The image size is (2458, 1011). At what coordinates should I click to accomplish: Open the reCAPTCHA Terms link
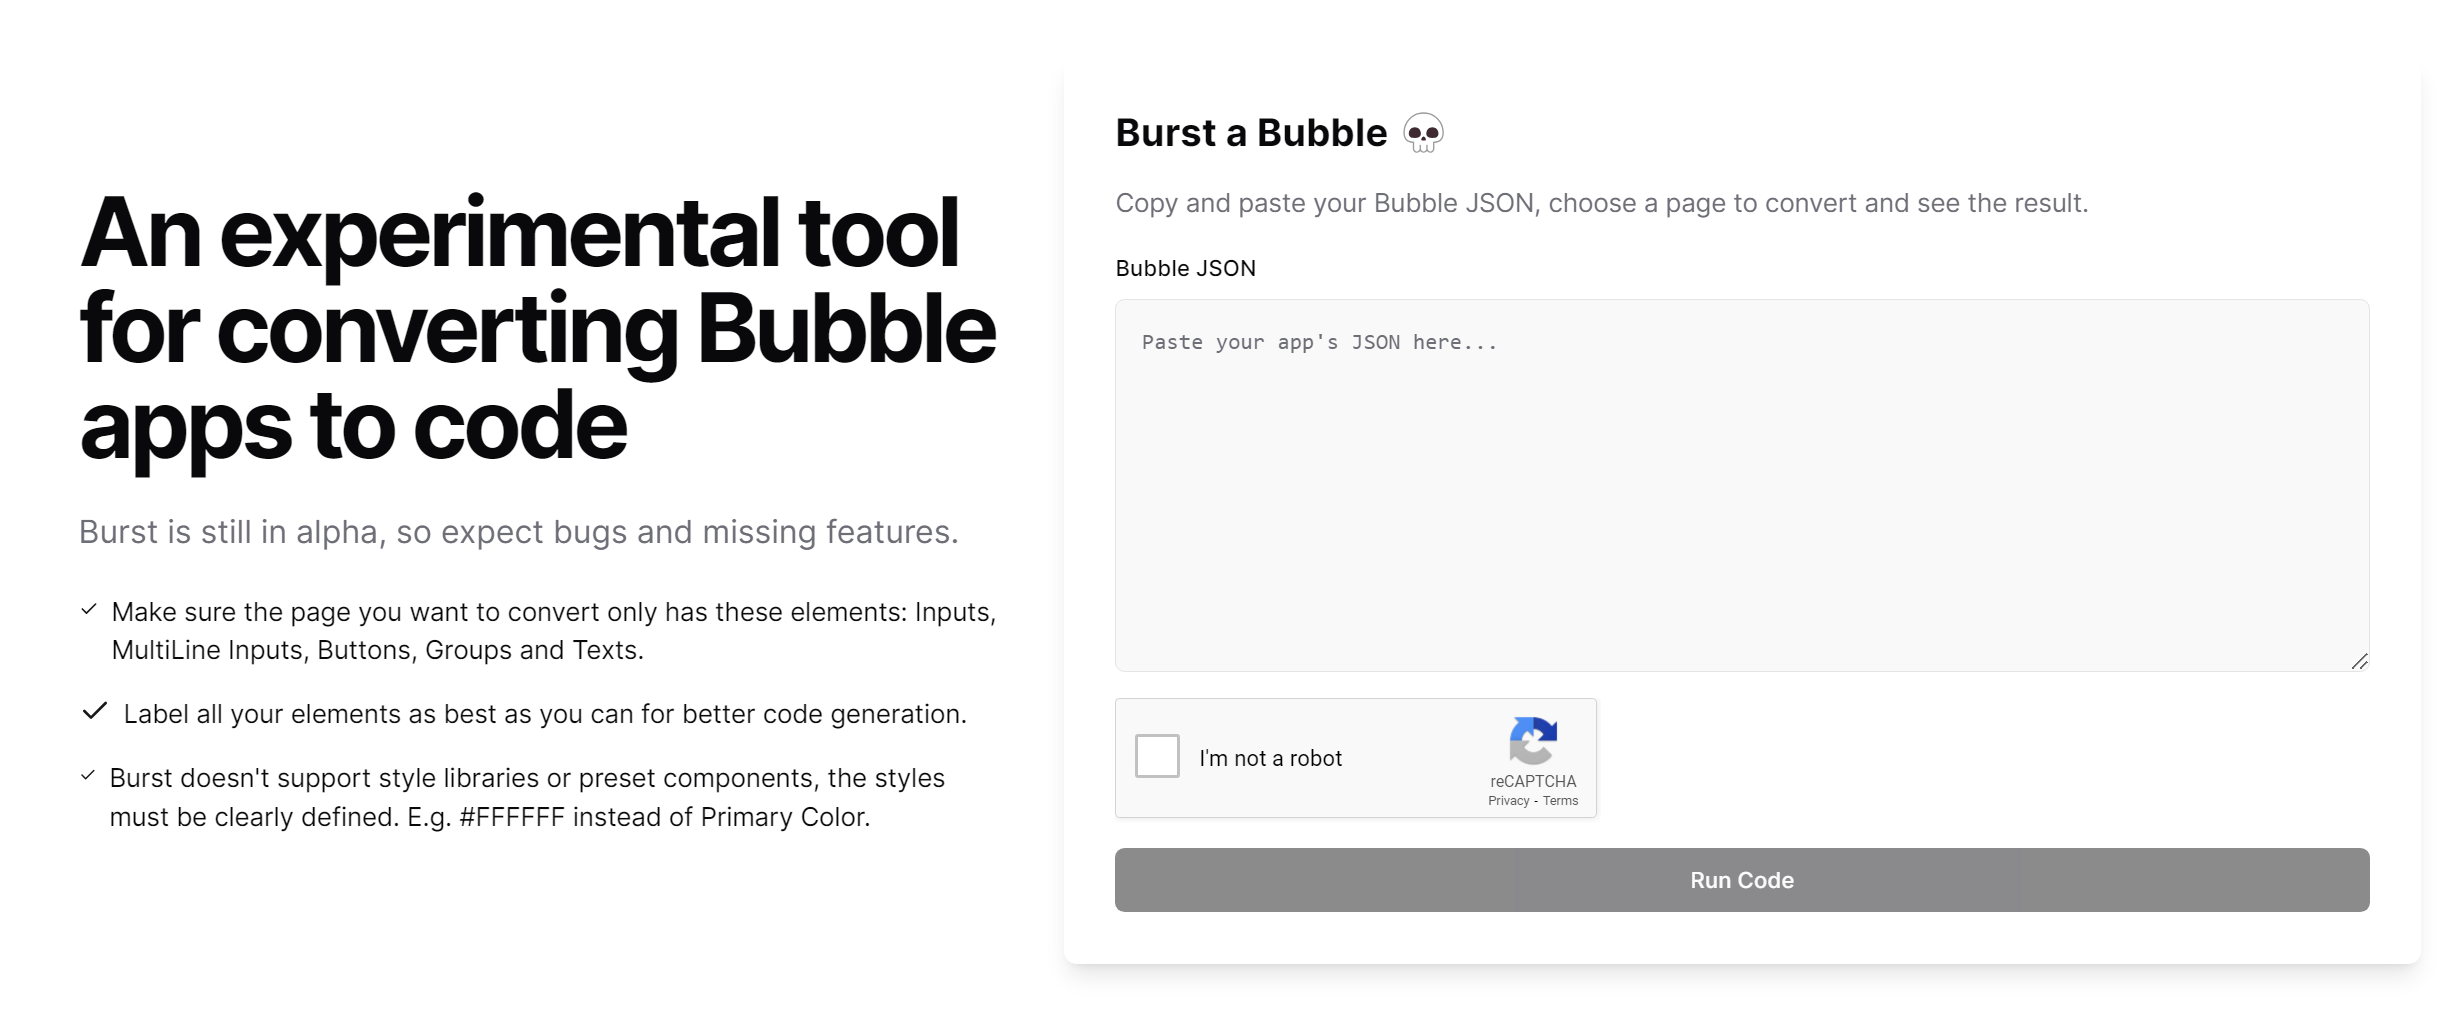coord(1560,801)
